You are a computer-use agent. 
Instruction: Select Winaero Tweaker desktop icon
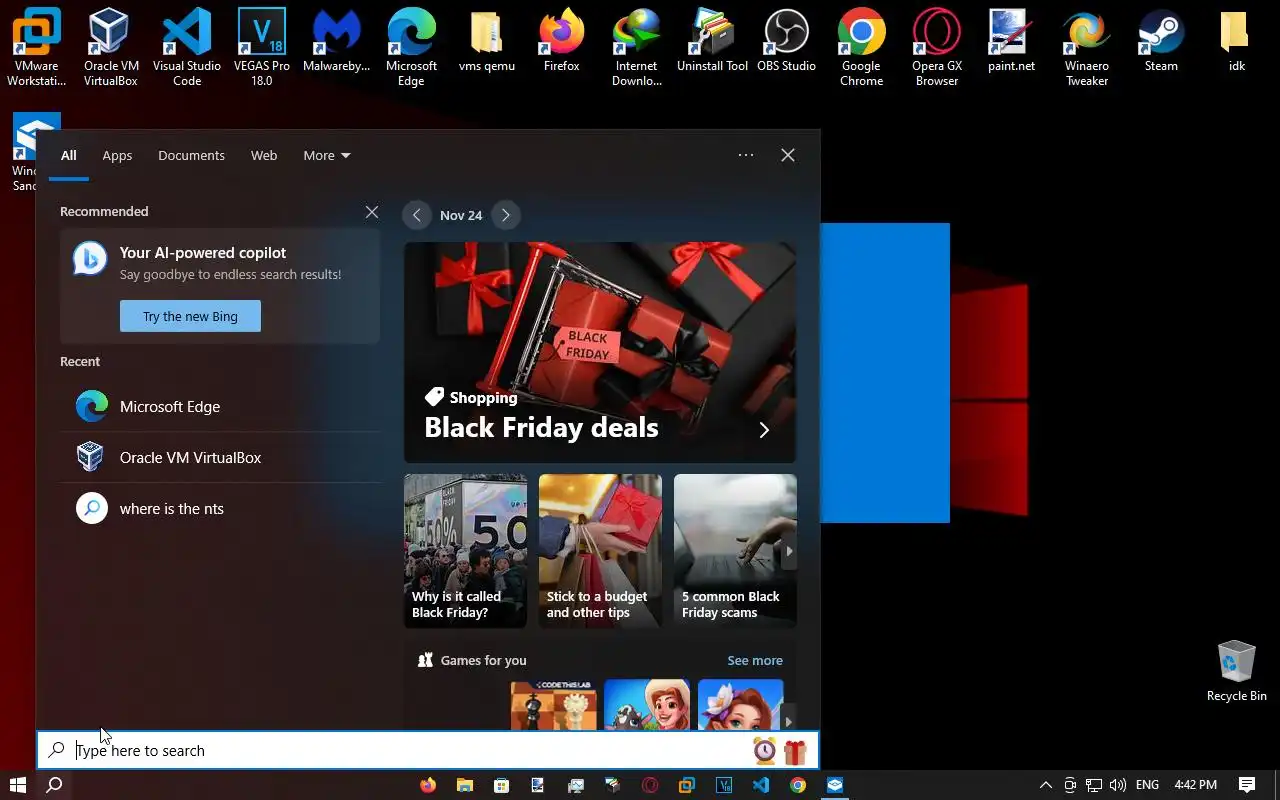[x=1086, y=46]
